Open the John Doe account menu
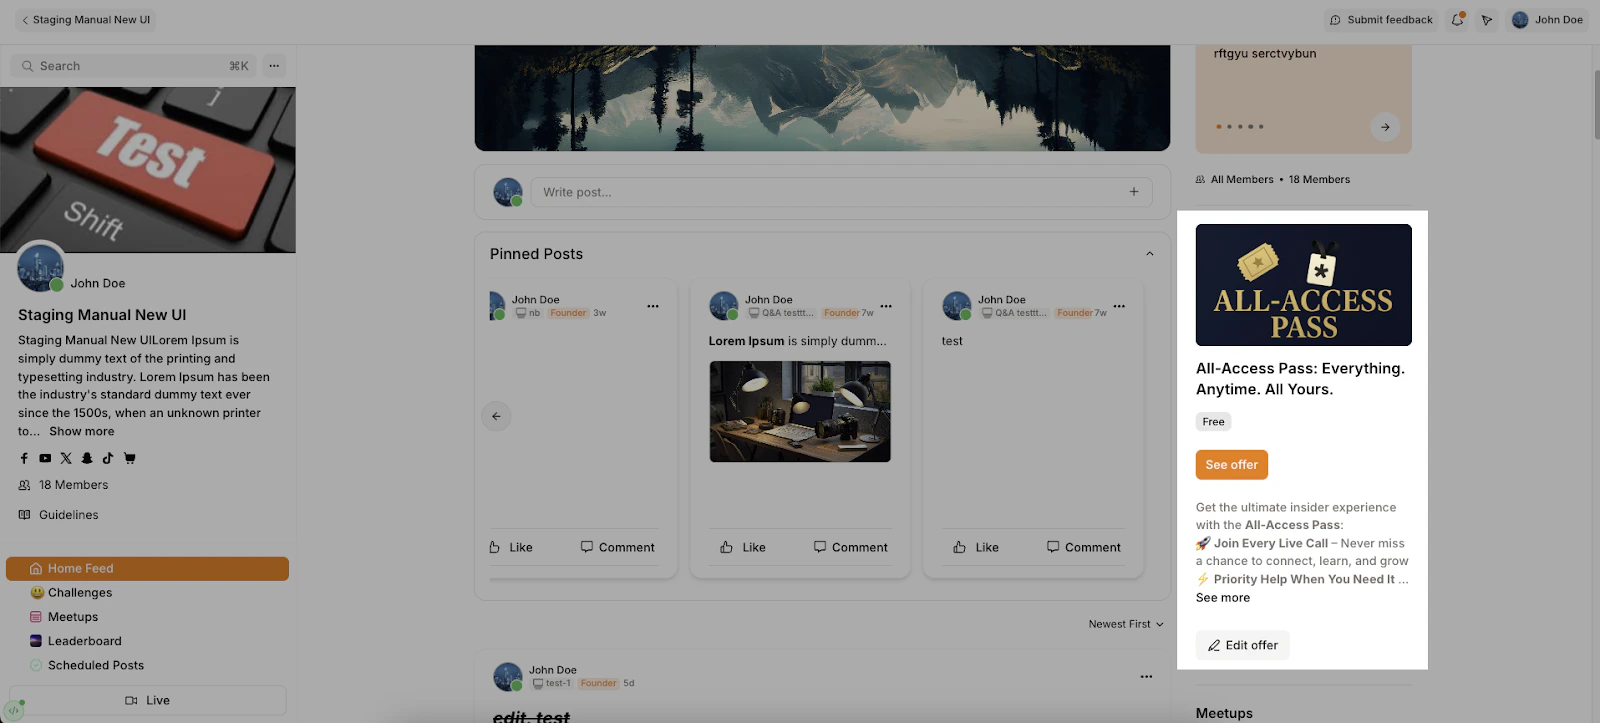 click(1548, 20)
